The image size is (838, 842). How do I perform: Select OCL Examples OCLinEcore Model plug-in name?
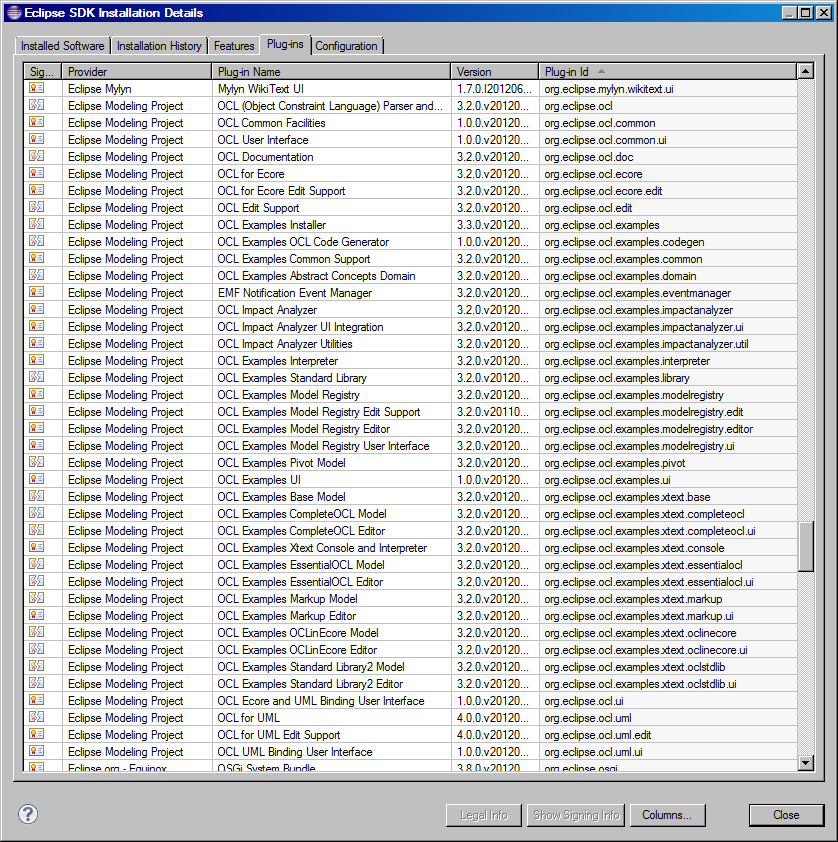coord(298,633)
